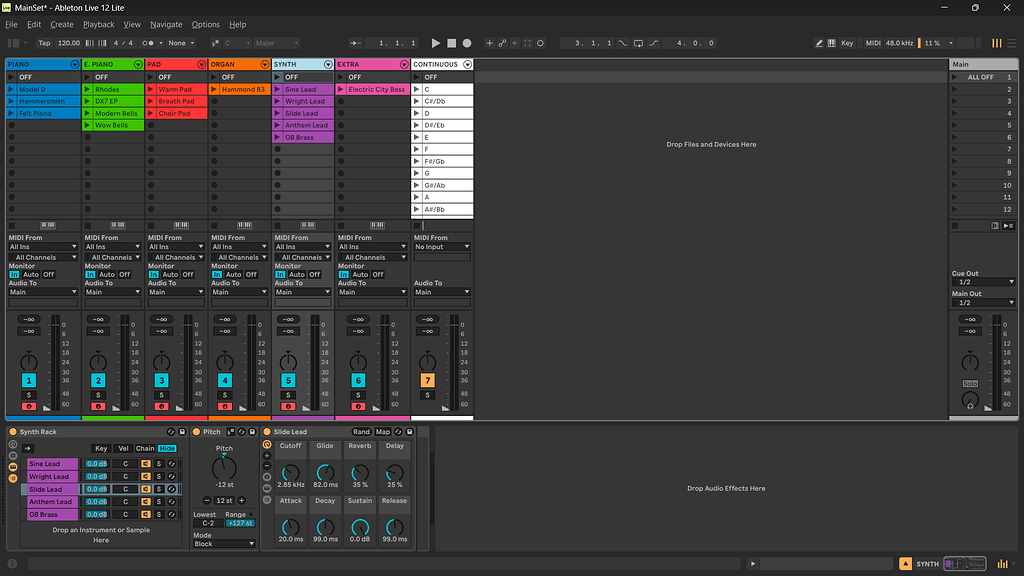Click the hot-swap icon on the Pitch device

point(242,431)
